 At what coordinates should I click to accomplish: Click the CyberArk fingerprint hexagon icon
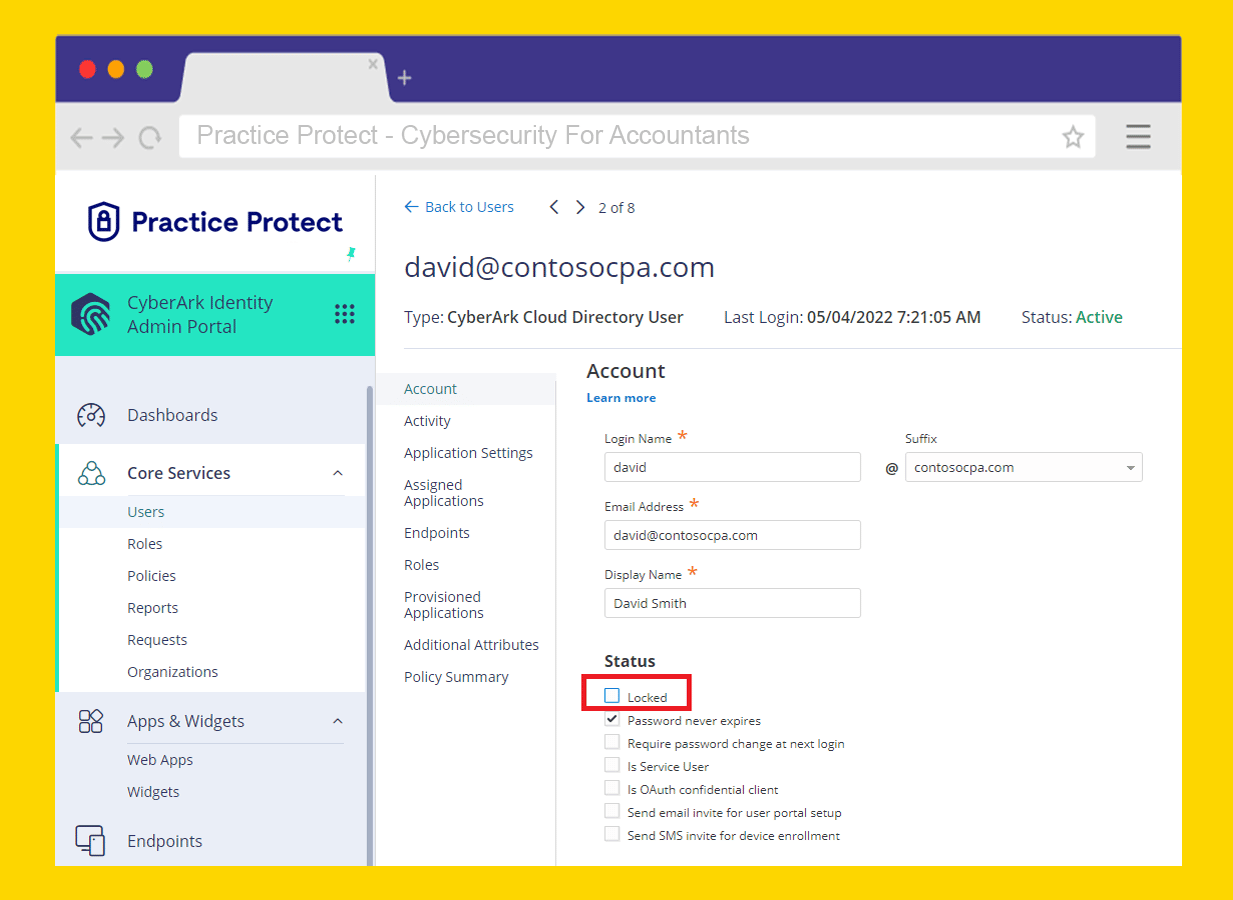pyautogui.click(x=91, y=314)
